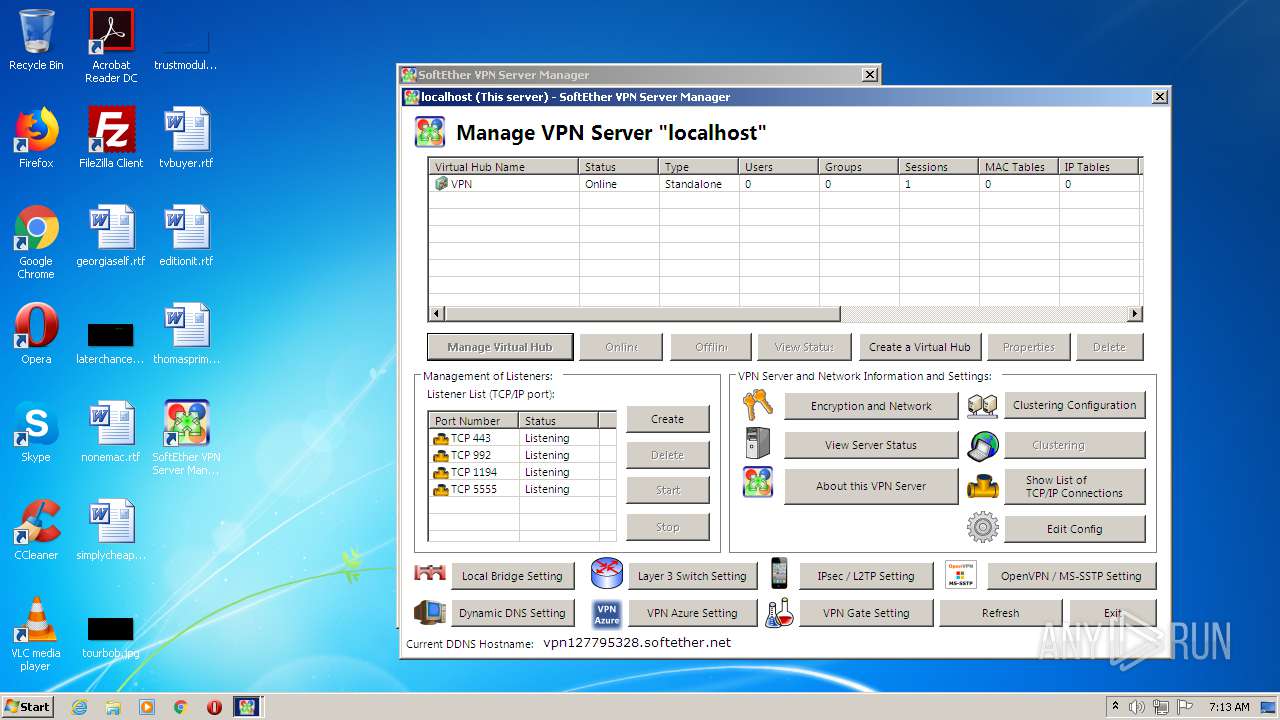This screenshot has width=1280, height=720.
Task: Open tvbuyer.rtf document
Action: [186, 138]
